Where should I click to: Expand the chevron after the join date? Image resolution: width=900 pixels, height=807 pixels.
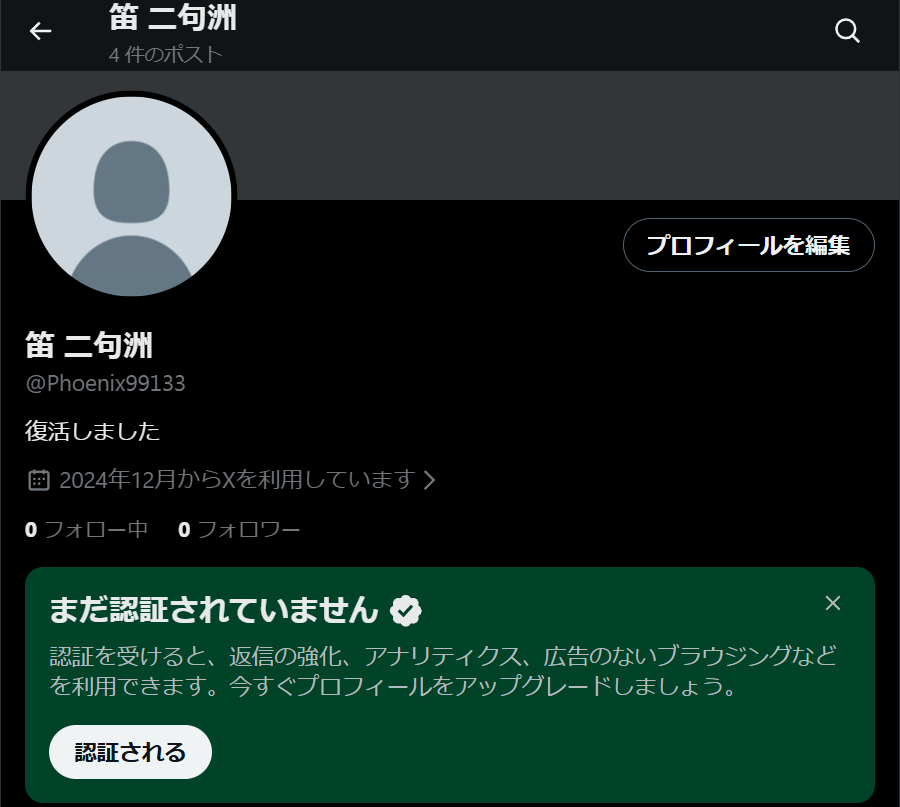click(x=430, y=480)
